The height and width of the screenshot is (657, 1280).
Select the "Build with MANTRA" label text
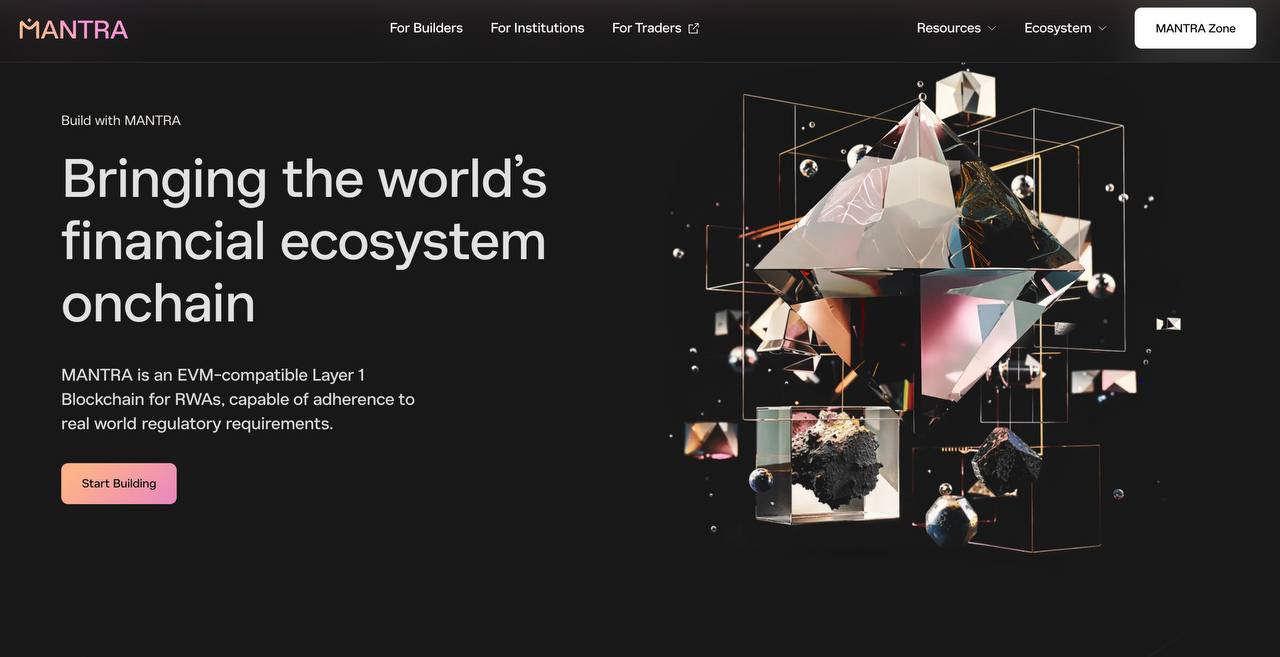(121, 120)
